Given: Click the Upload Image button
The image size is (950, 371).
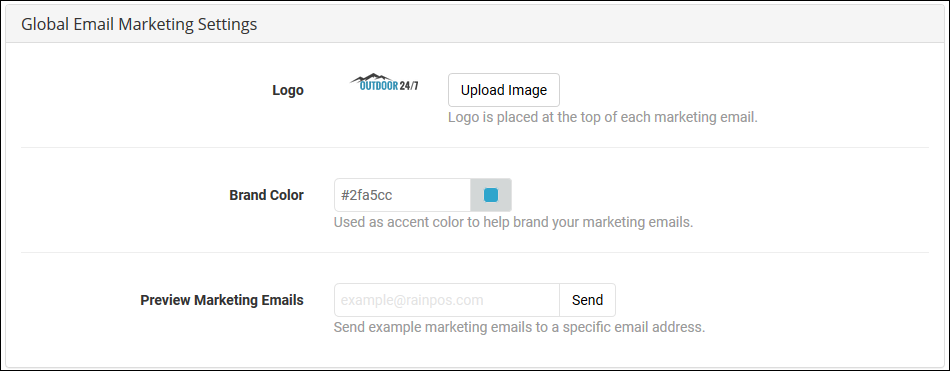Looking at the screenshot, I should coord(503,90).
